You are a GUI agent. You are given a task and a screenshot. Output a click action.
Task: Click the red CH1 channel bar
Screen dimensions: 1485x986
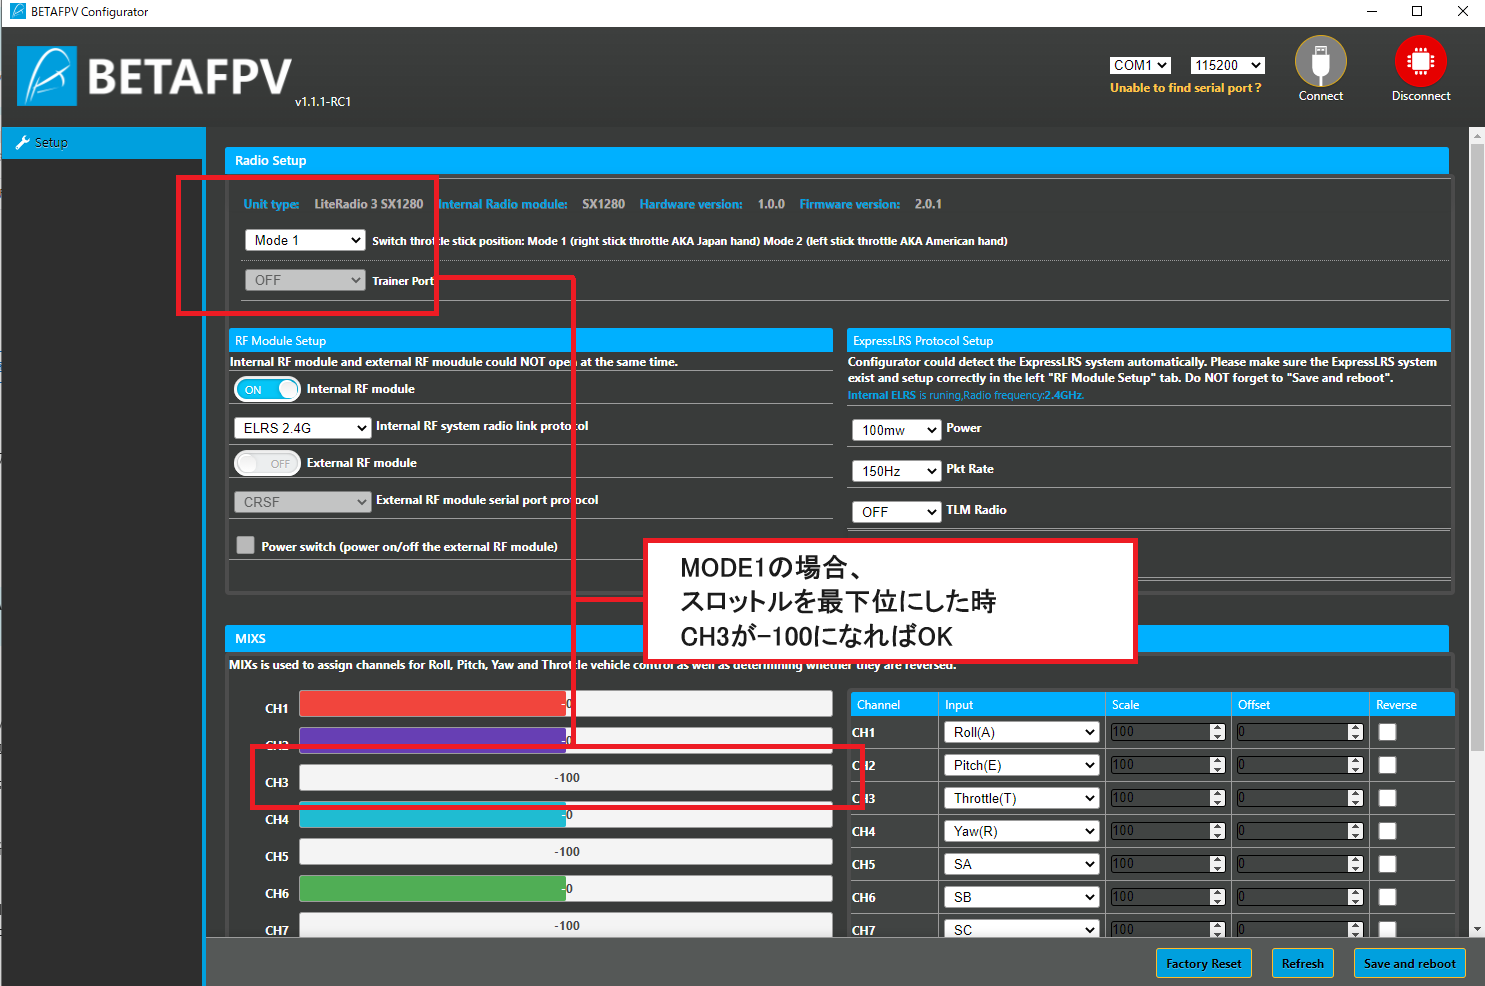pos(433,704)
